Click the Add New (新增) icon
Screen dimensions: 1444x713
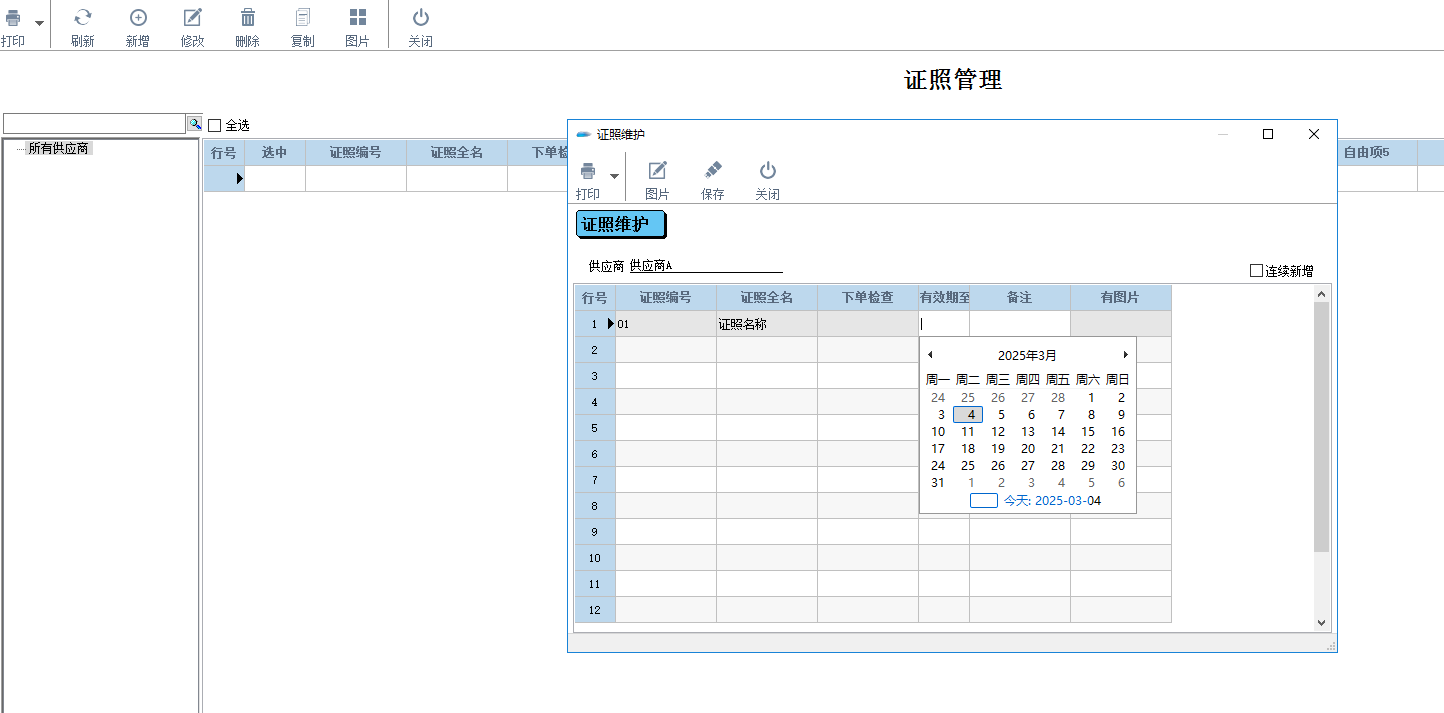click(x=138, y=18)
